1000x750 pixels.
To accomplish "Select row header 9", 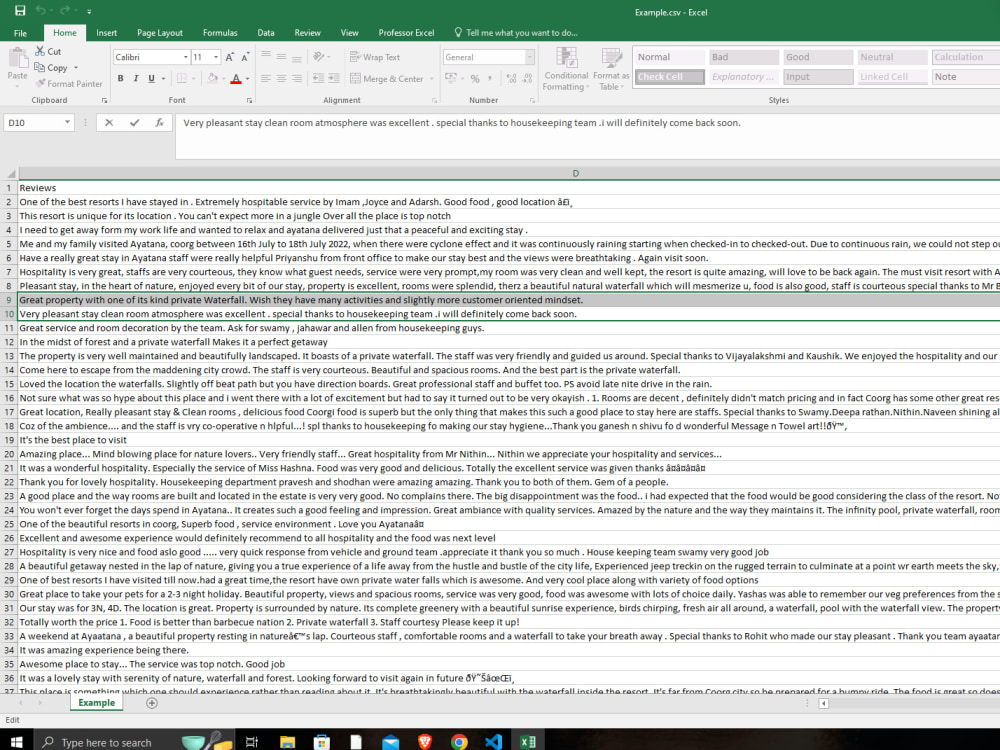I will 9,300.
